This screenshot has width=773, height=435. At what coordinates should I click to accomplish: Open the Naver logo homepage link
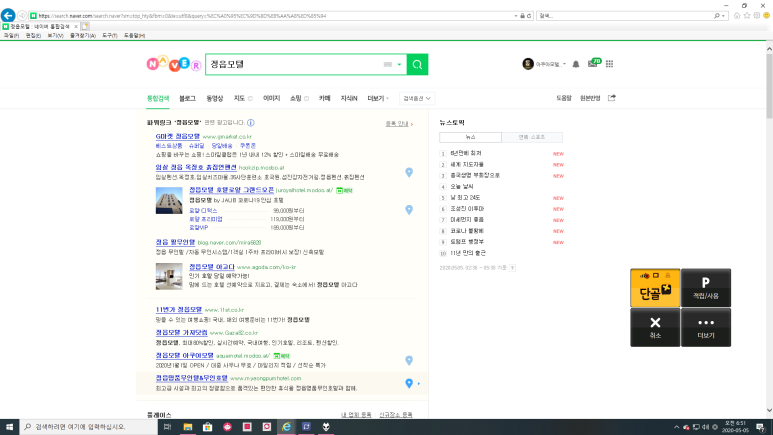click(174, 65)
